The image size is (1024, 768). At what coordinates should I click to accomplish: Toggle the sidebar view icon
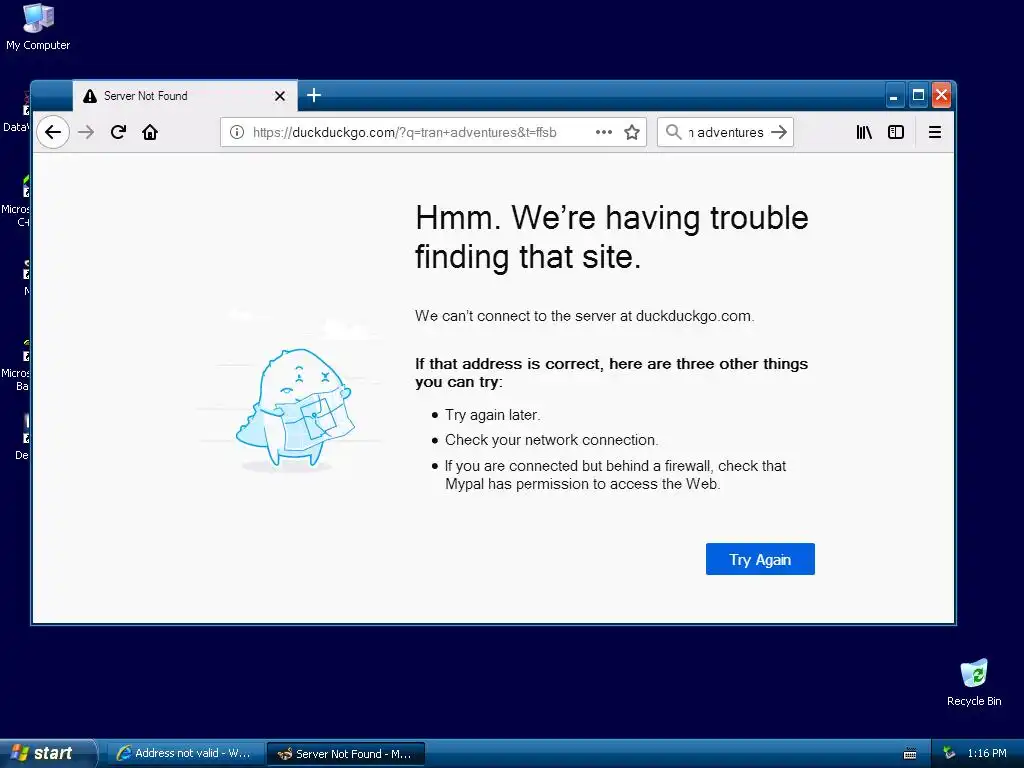(x=896, y=132)
